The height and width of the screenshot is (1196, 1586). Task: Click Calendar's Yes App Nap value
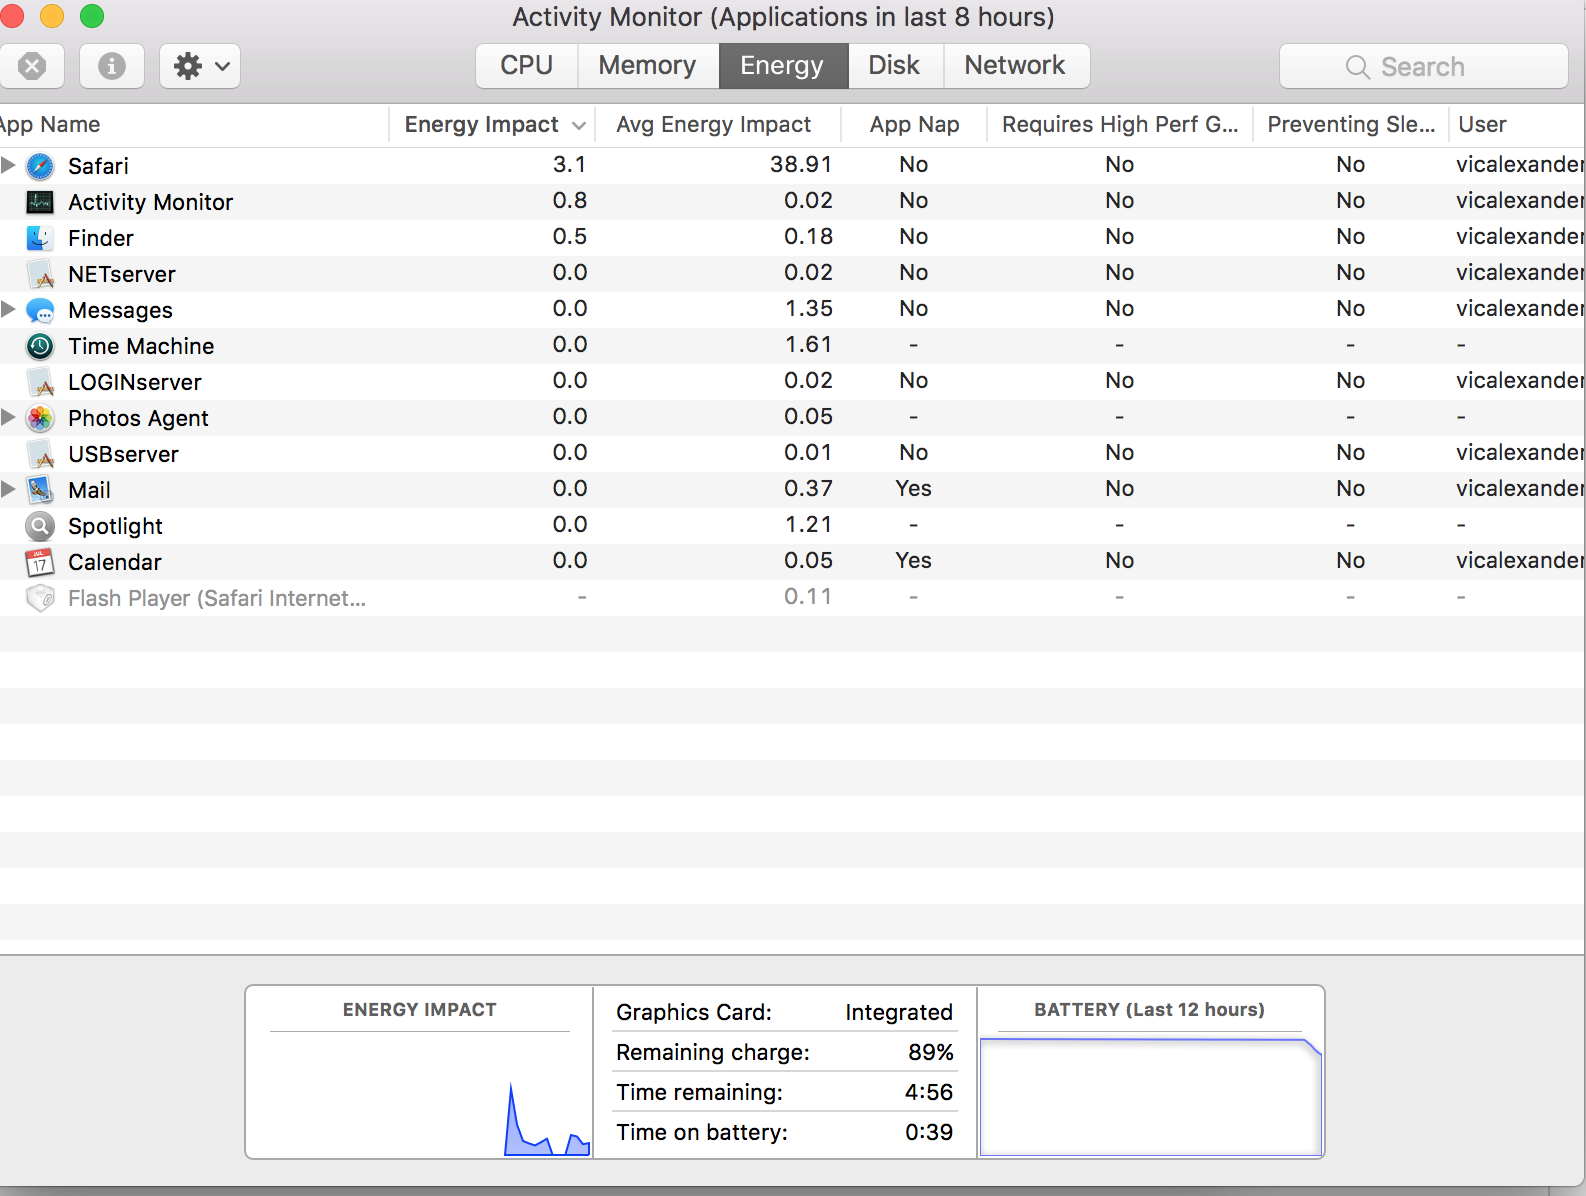[x=913, y=560]
